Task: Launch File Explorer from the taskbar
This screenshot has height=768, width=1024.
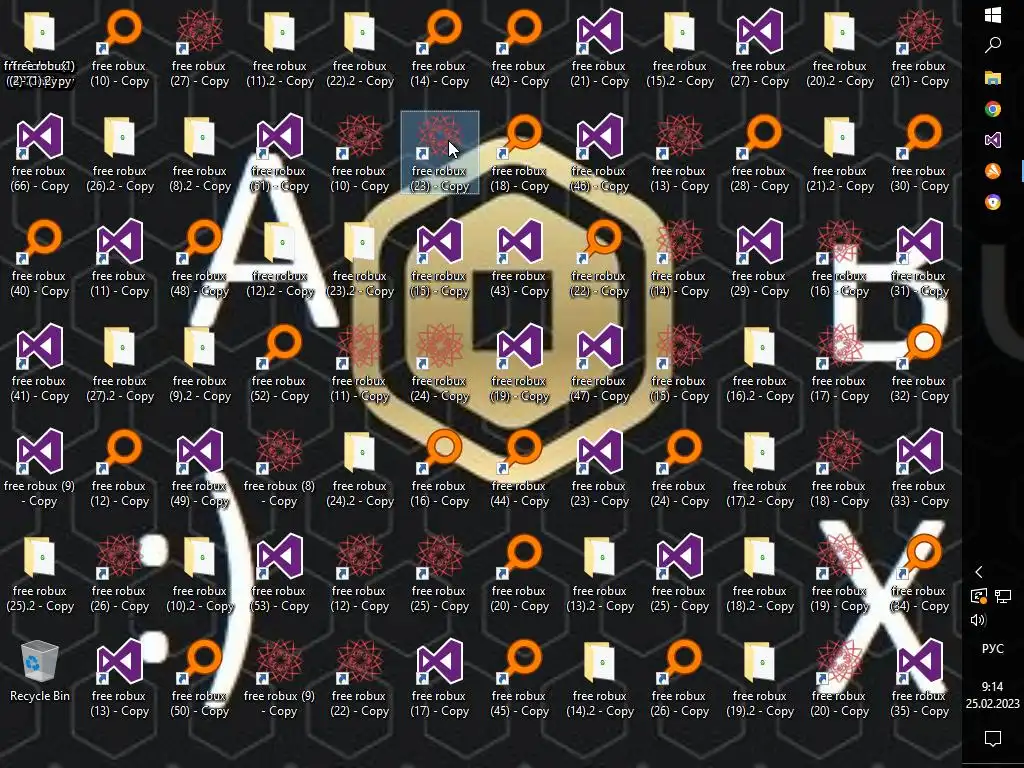Action: coord(993,78)
